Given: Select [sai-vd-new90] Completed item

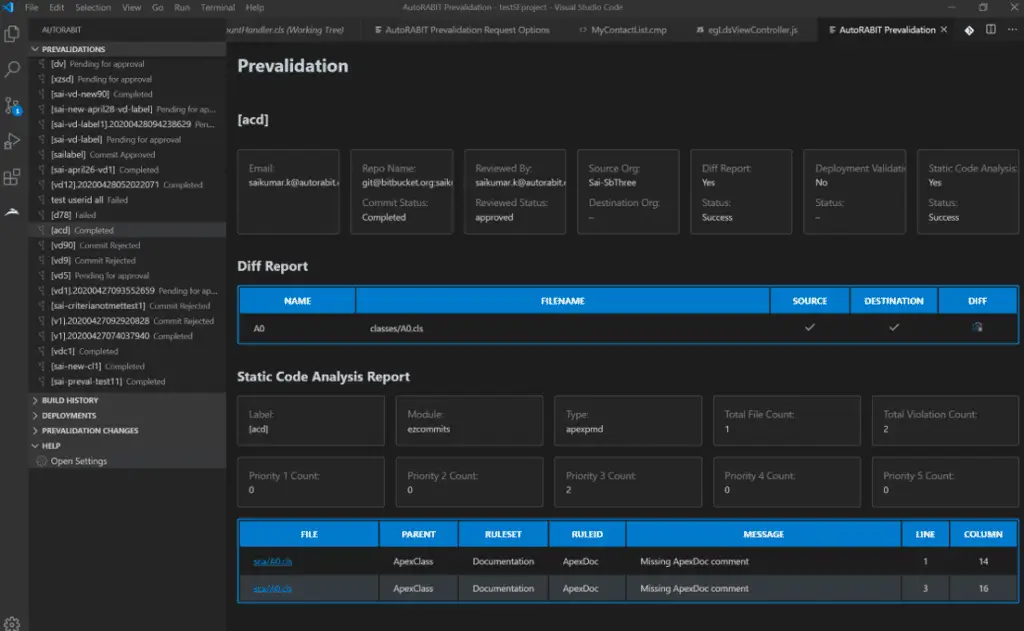Looking at the screenshot, I should click(x=127, y=94).
